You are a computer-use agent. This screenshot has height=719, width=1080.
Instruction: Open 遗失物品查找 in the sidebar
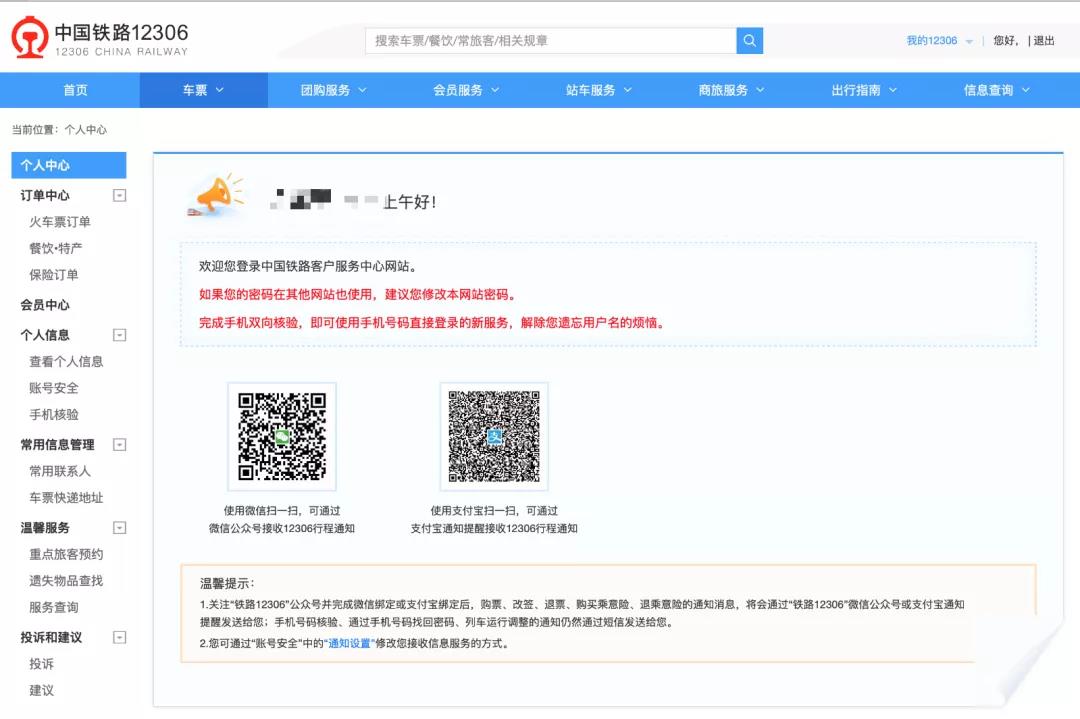pos(66,581)
